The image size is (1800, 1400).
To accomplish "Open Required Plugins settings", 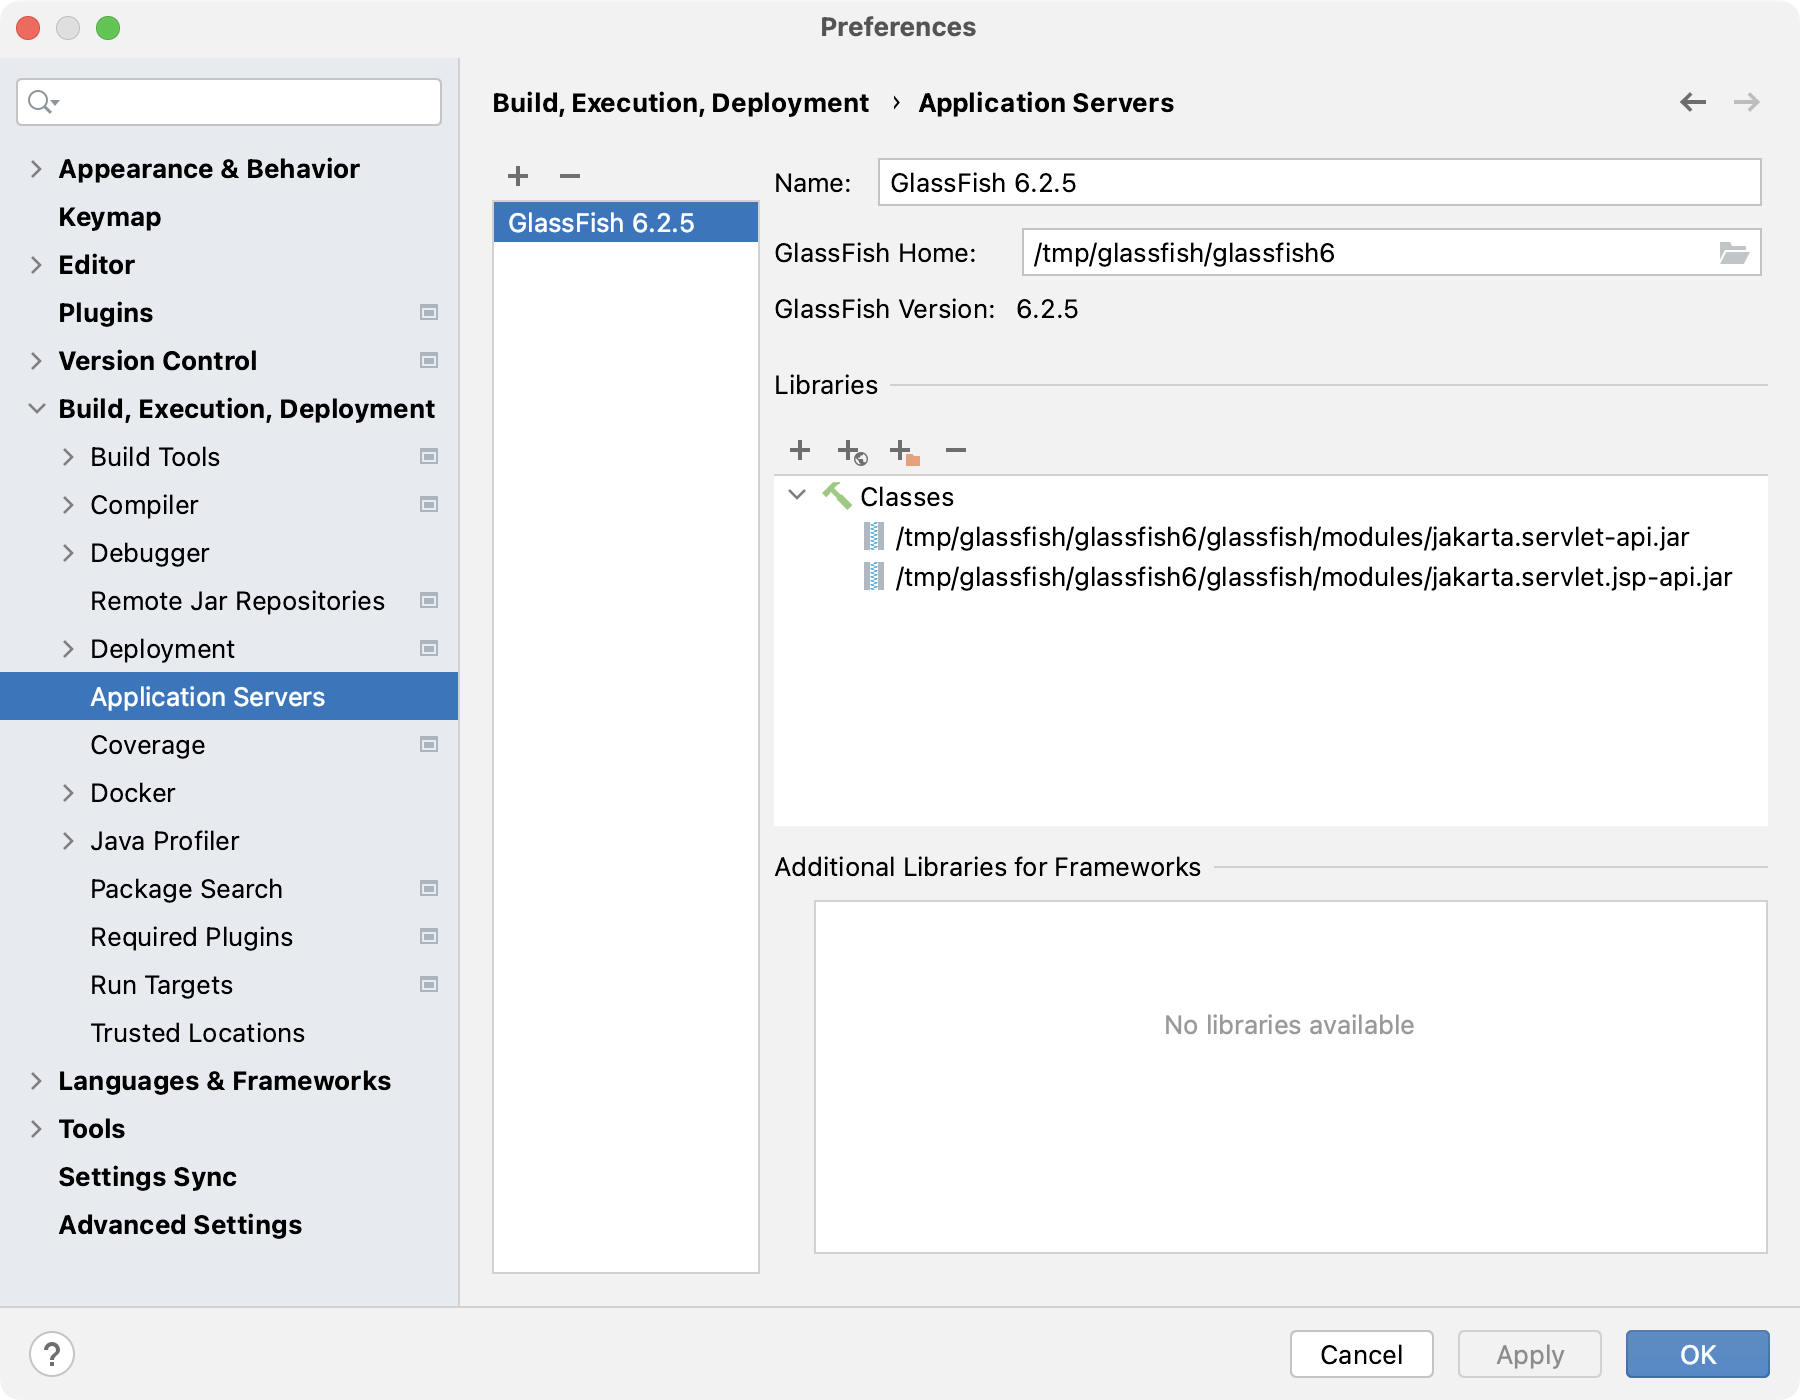I will click(192, 937).
